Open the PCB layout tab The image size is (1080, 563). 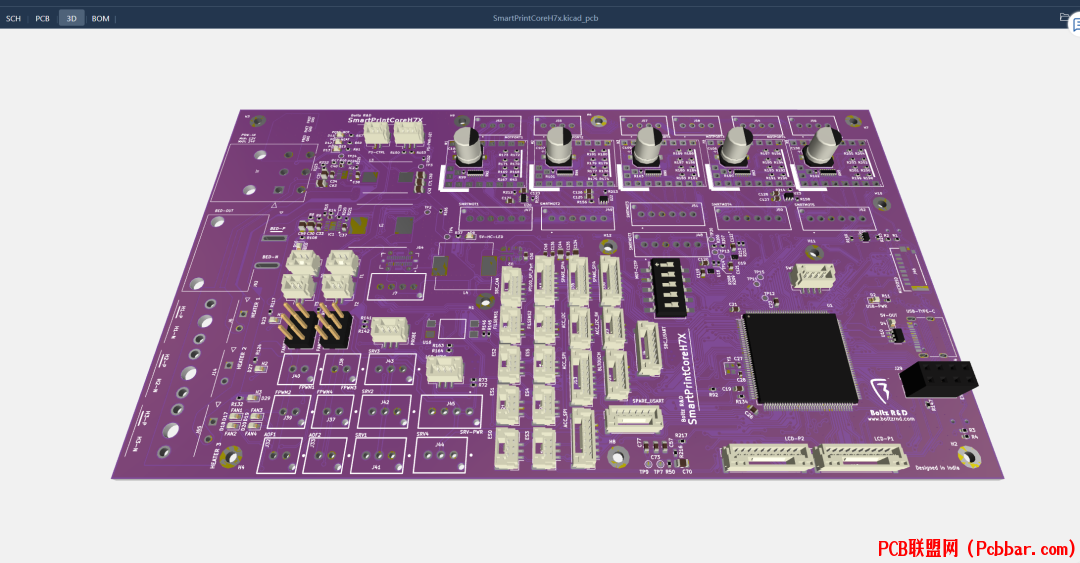43,19
